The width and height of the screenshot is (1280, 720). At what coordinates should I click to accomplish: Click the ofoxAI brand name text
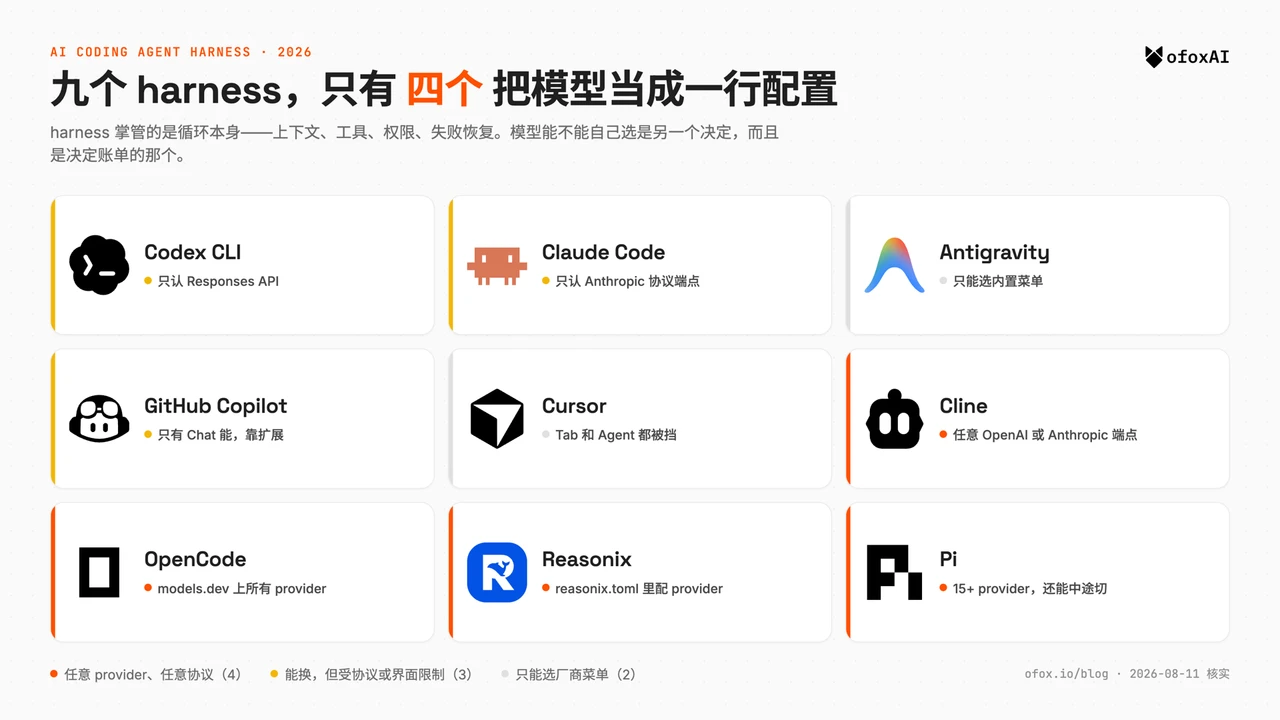1198,57
